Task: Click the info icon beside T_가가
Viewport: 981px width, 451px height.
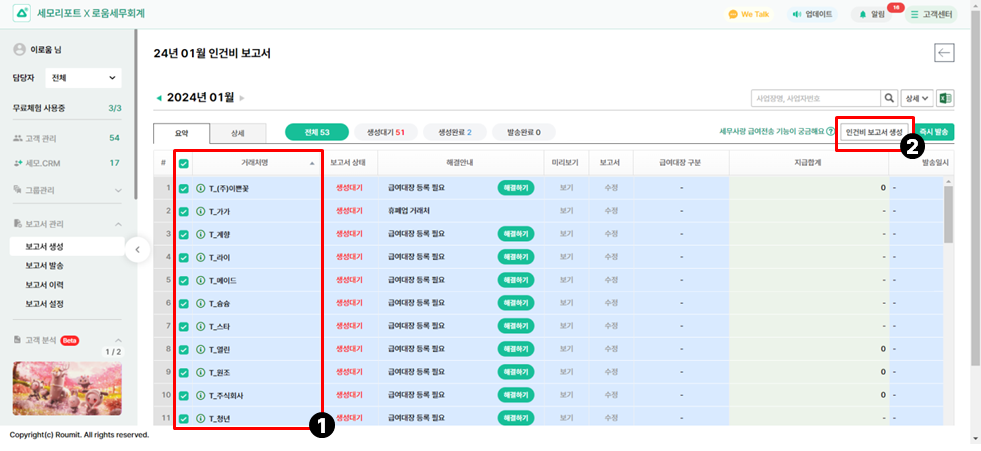Action: (x=200, y=211)
